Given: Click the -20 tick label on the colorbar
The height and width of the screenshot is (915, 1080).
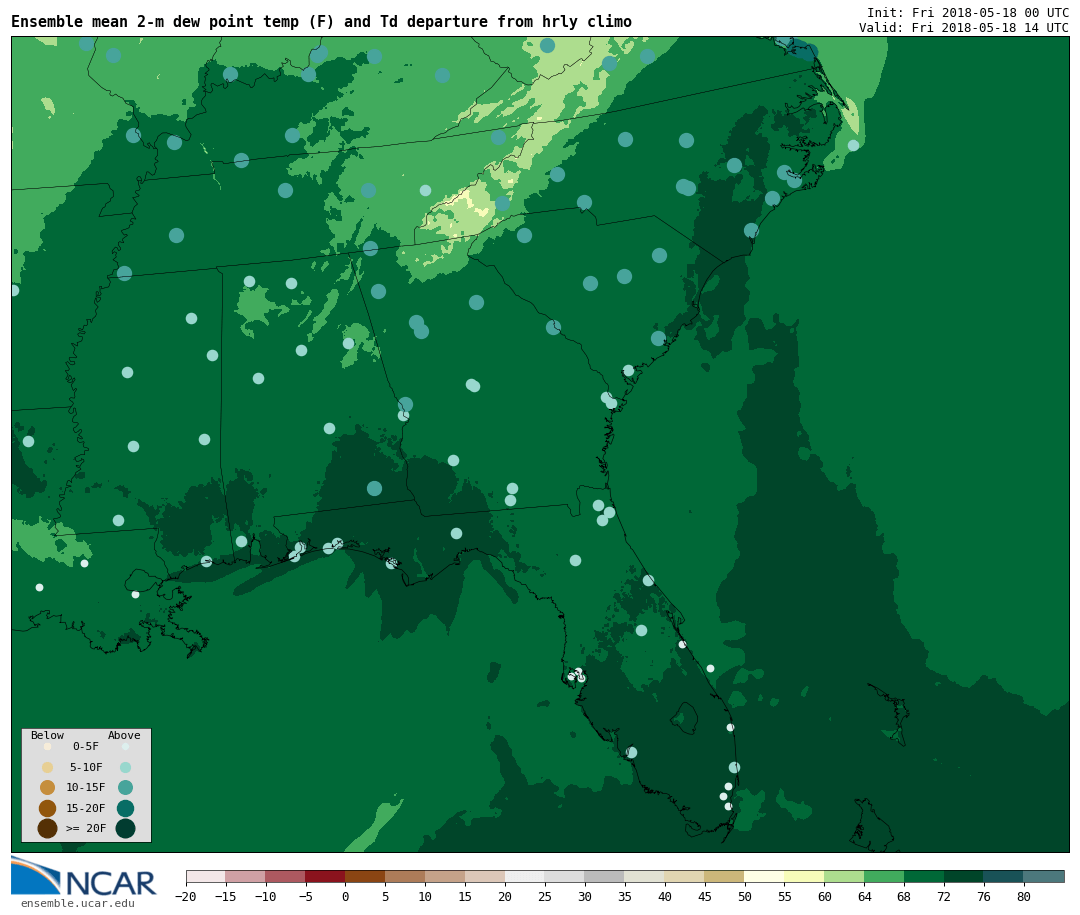Looking at the screenshot, I should 185,896.
